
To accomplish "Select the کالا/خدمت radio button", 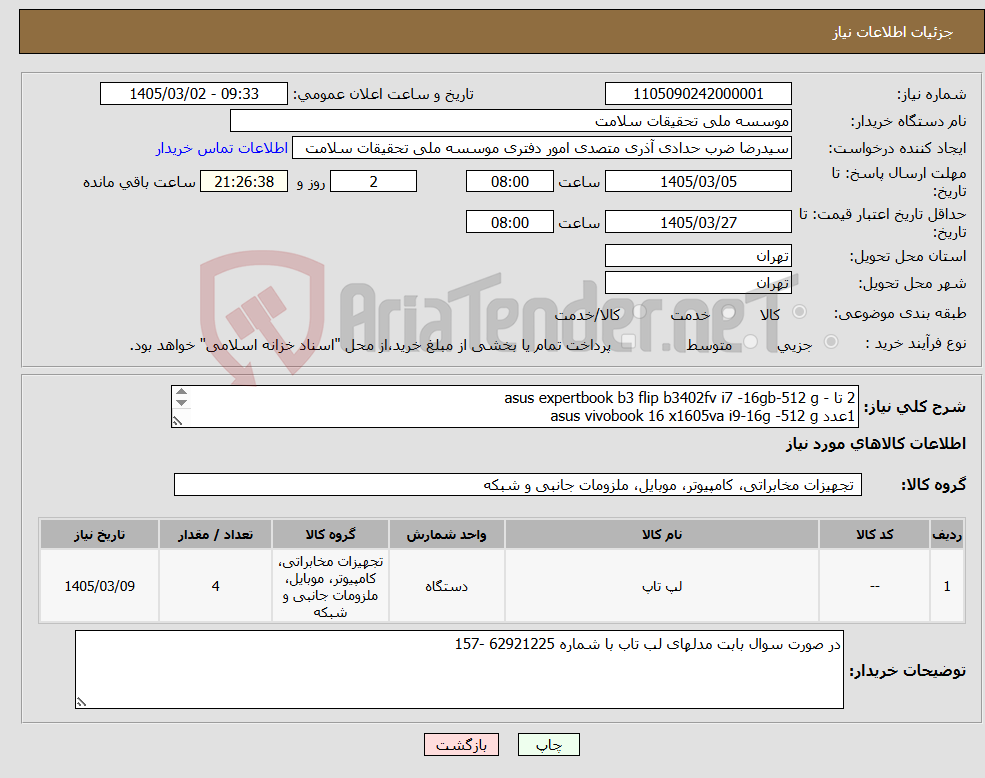I will pyautogui.click(x=639, y=312).
